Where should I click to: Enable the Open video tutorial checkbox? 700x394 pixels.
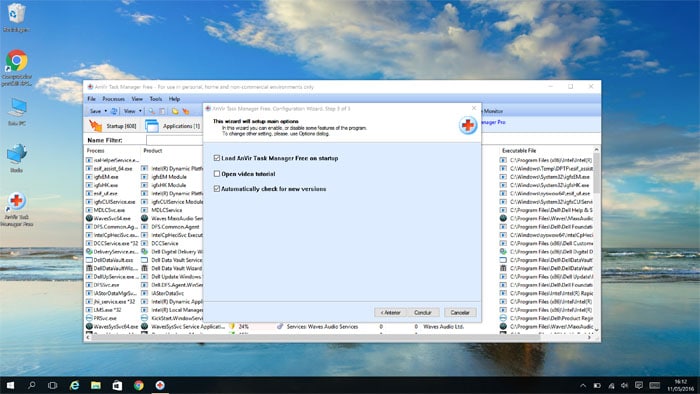pyautogui.click(x=217, y=174)
